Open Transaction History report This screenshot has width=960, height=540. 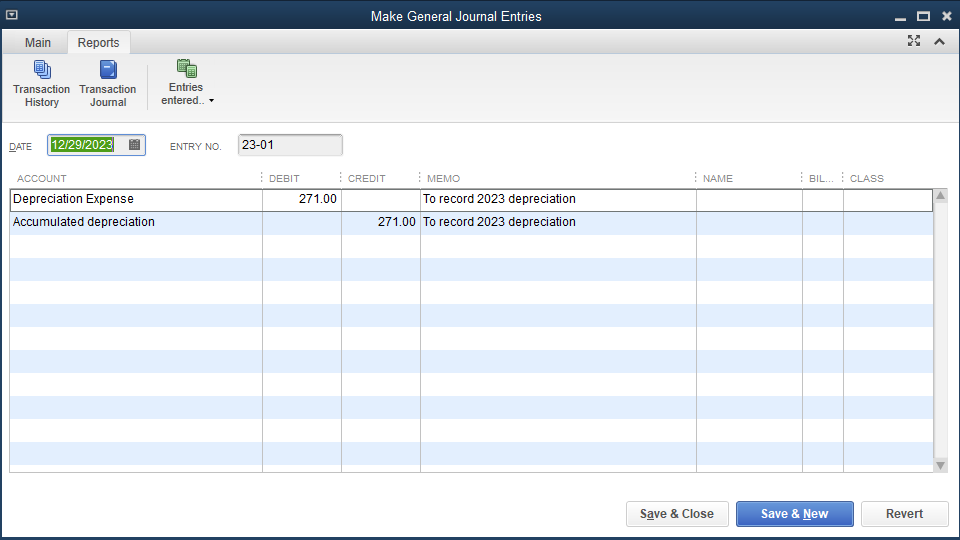[x=42, y=84]
